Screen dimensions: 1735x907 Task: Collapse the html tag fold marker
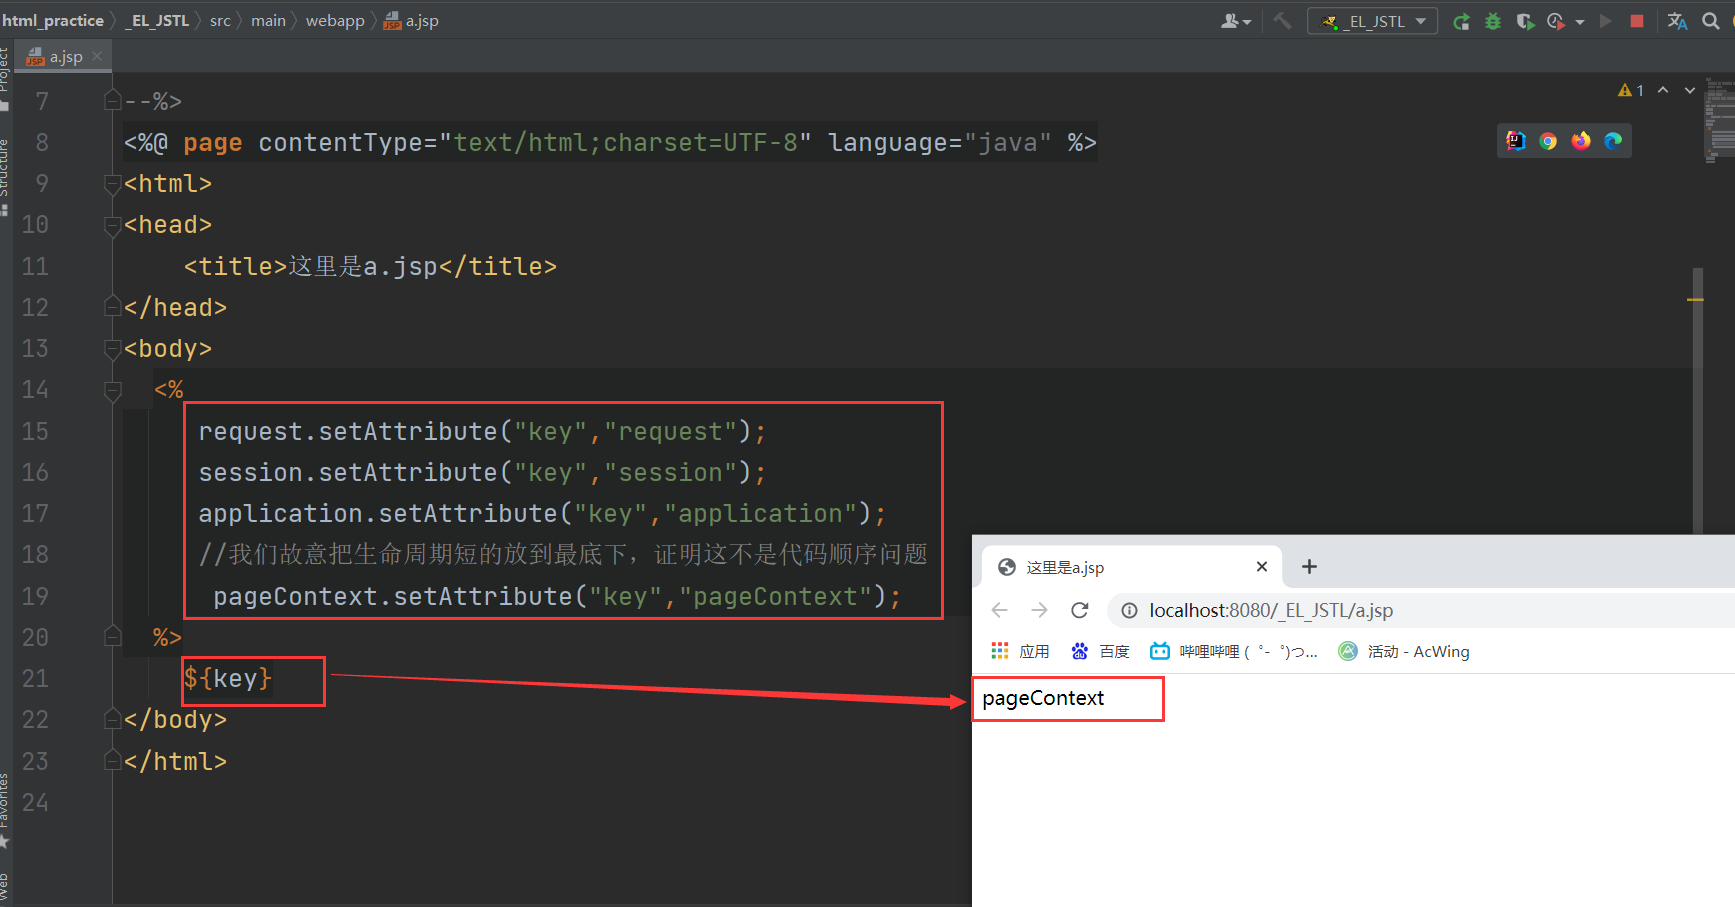[113, 184]
